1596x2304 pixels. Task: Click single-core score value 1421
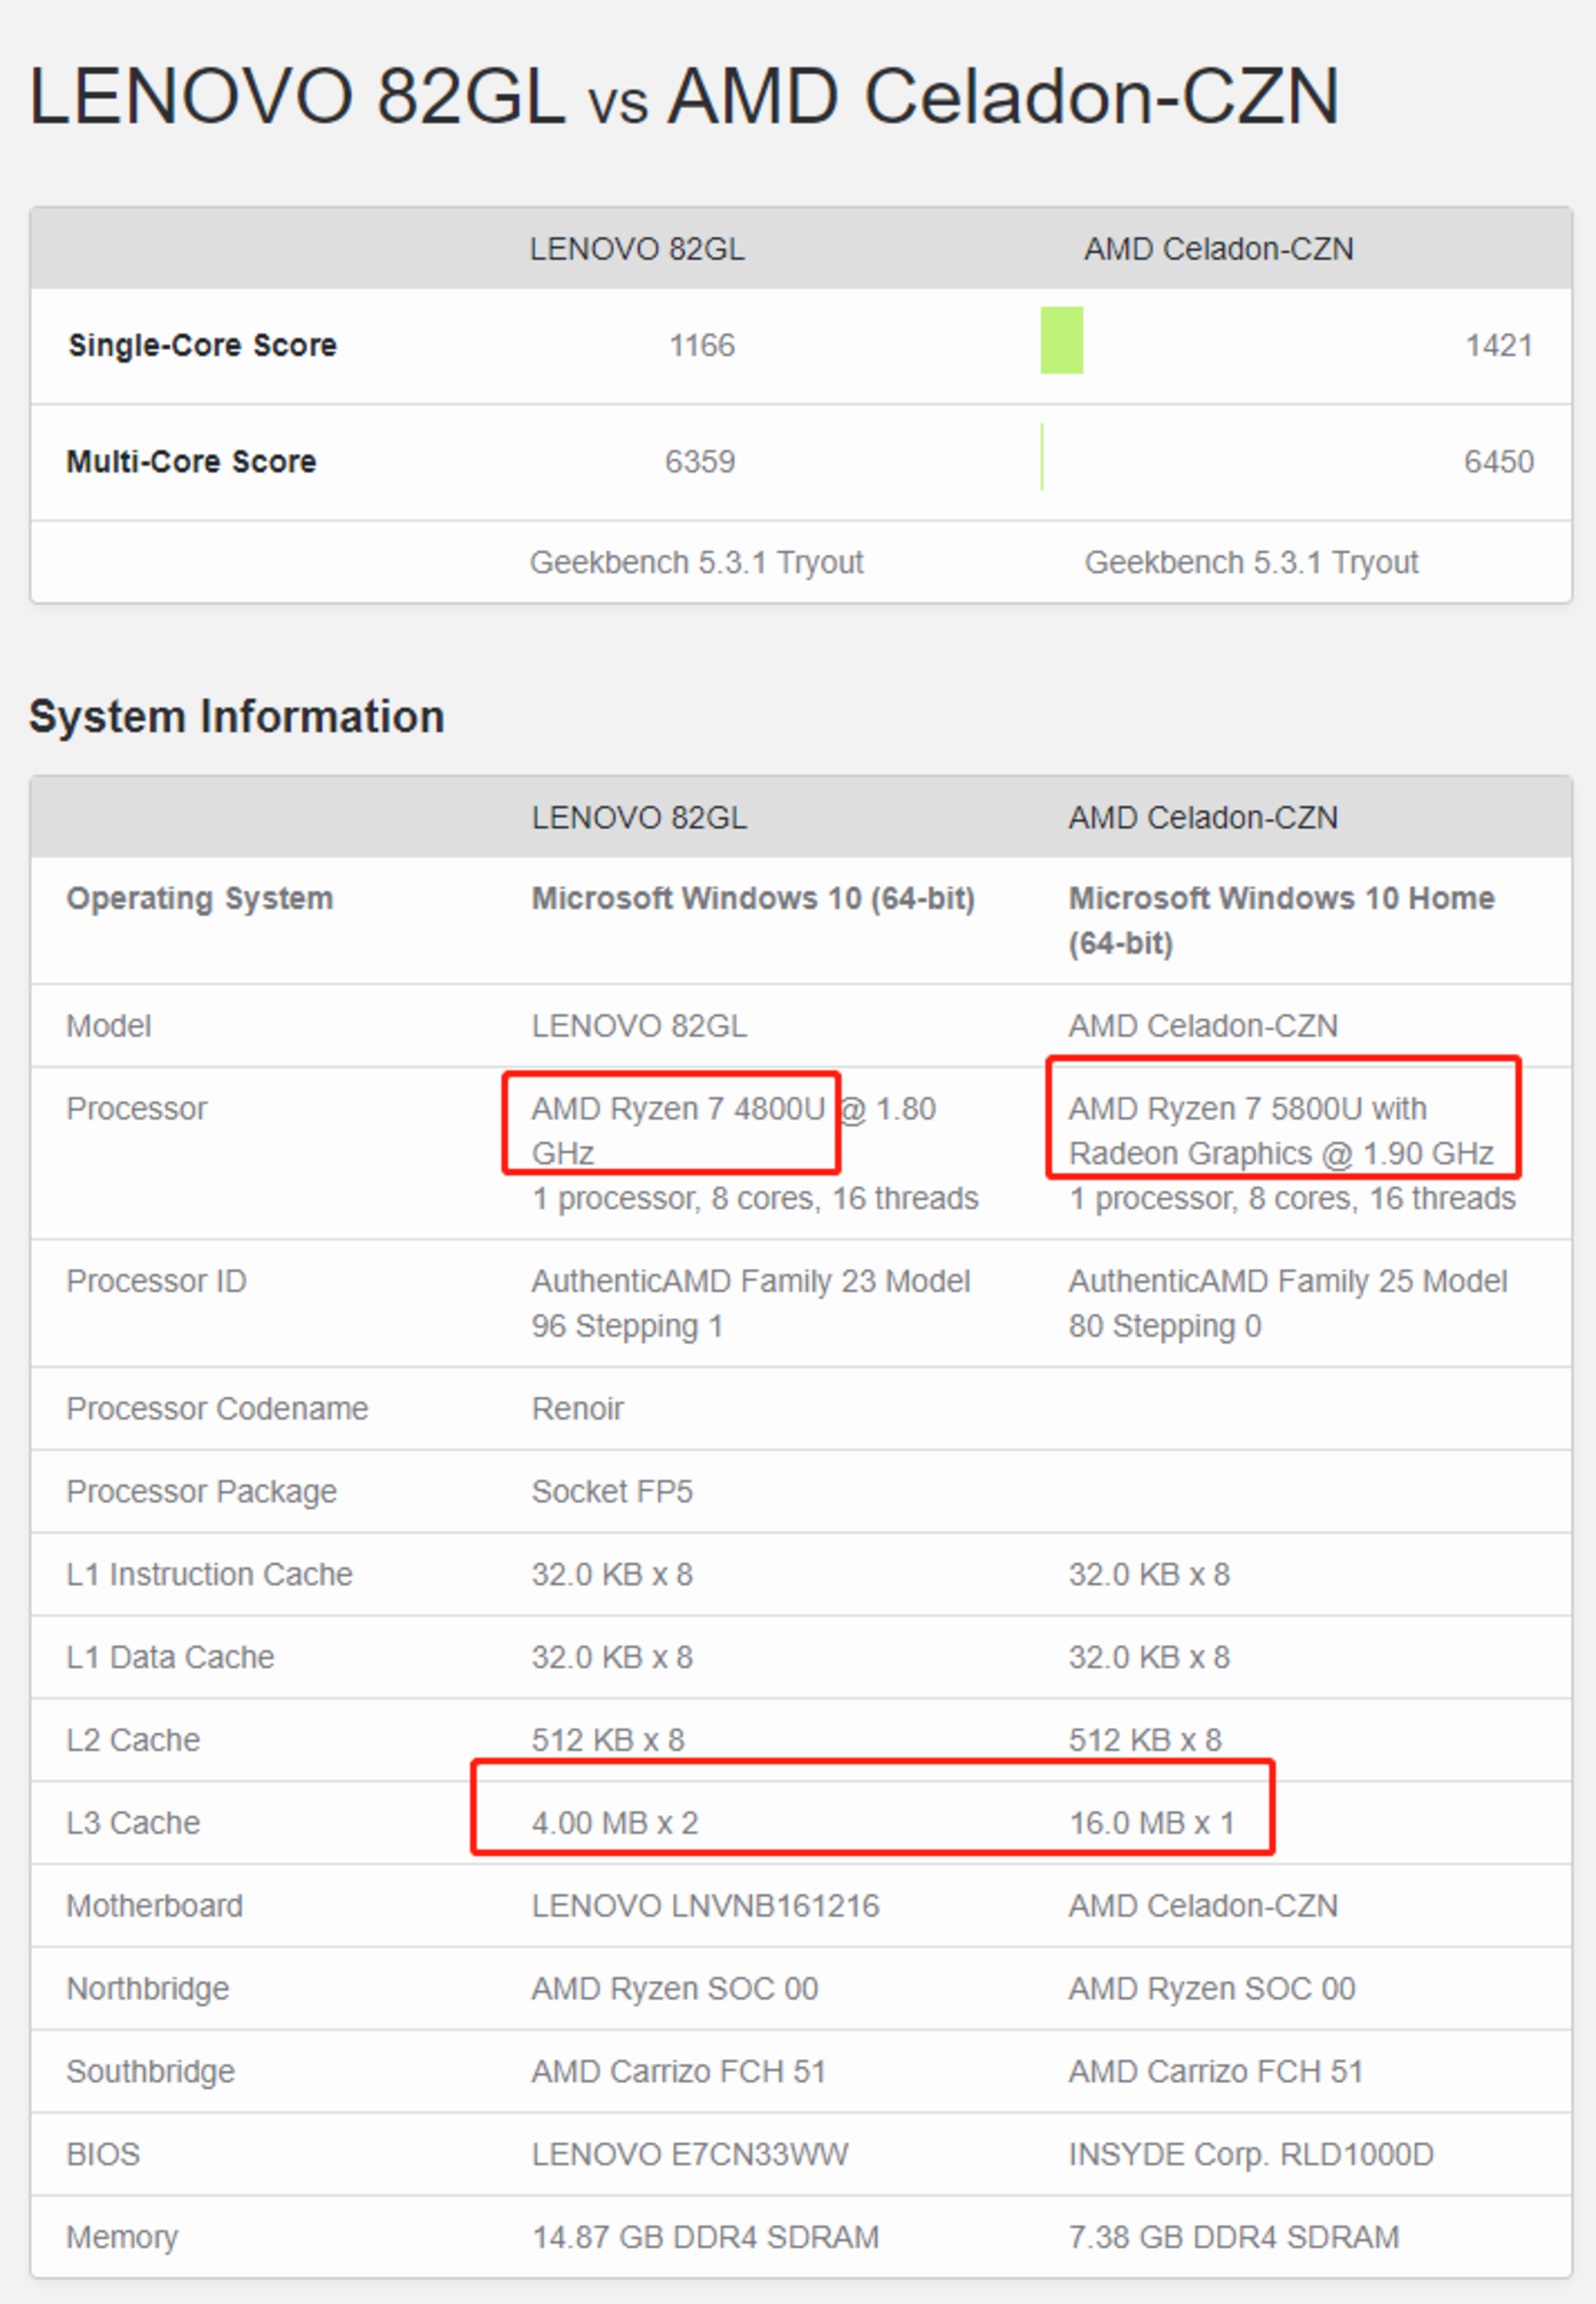(x=1499, y=346)
